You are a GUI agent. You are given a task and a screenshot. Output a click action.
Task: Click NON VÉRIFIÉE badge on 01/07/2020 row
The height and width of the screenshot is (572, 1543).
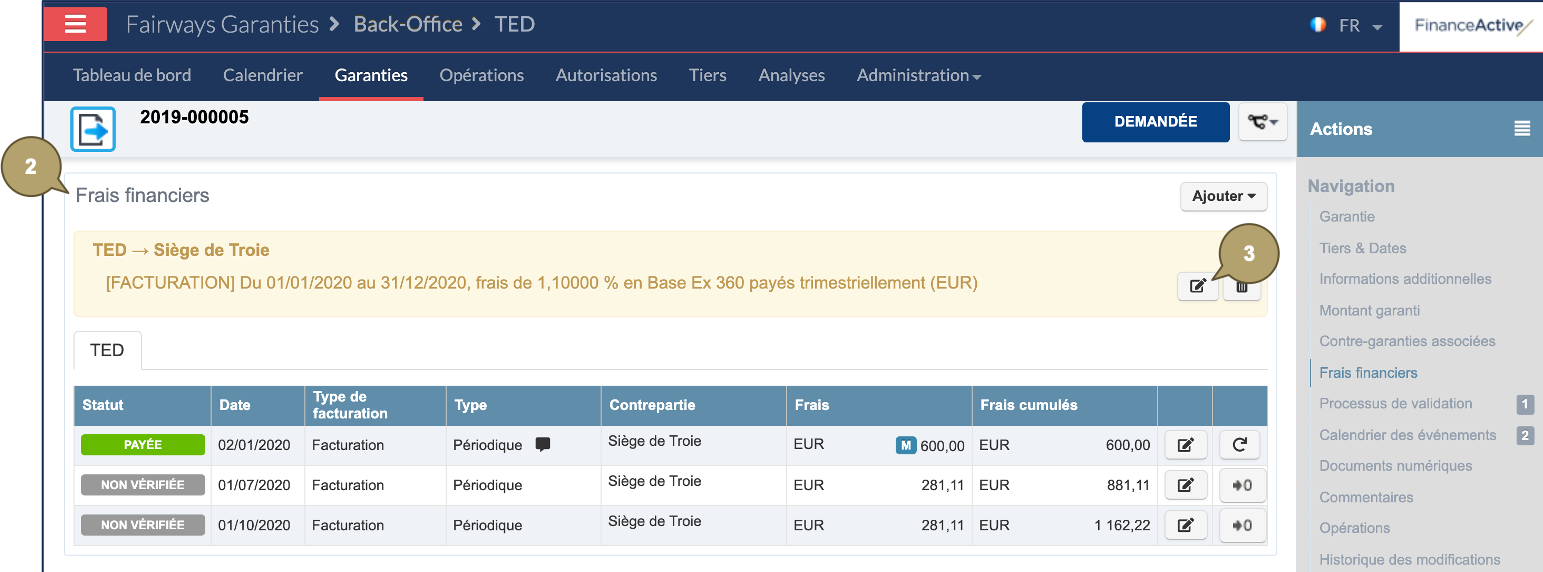tap(143, 485)
